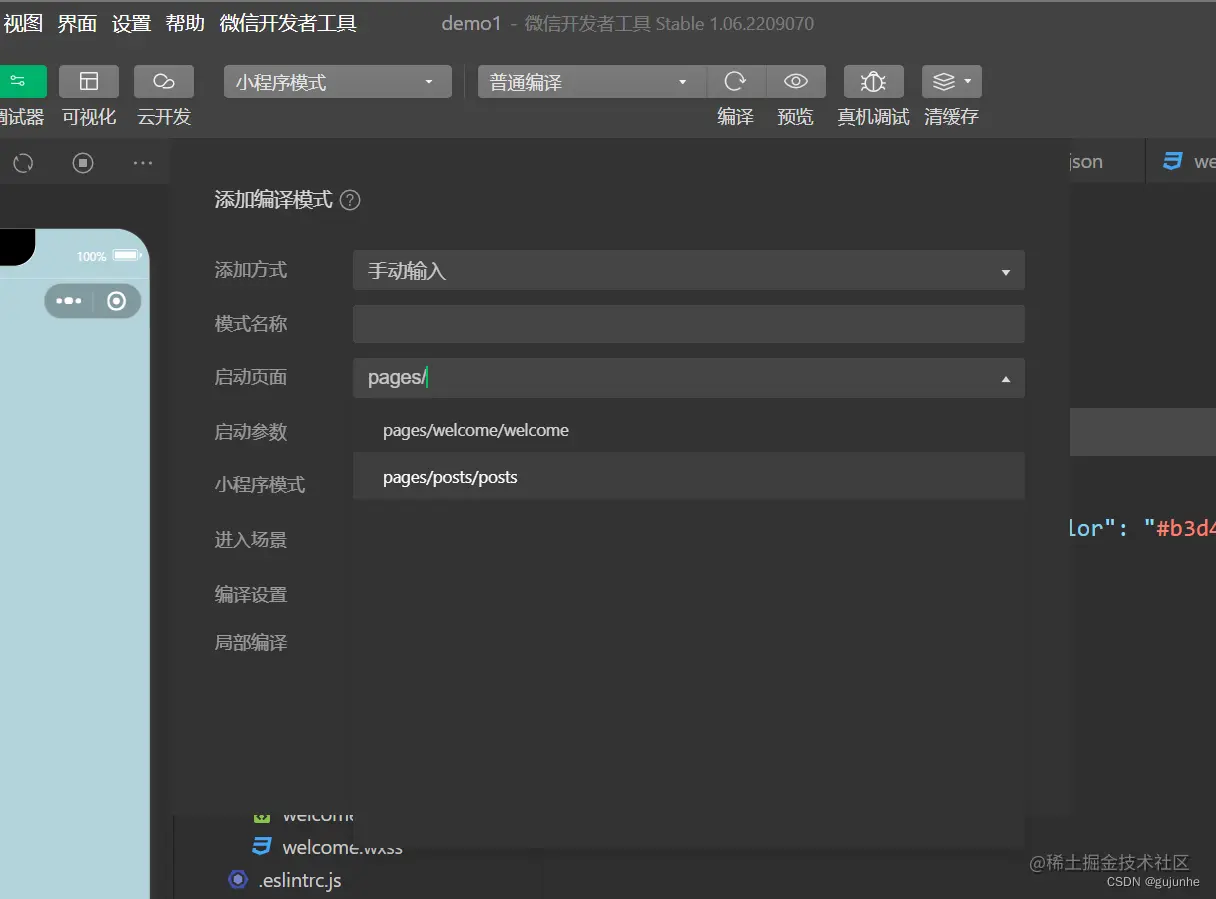Screen dimensions: 1216x899
Task: Click the 预览 eye icon
Action: coord(796,82)
